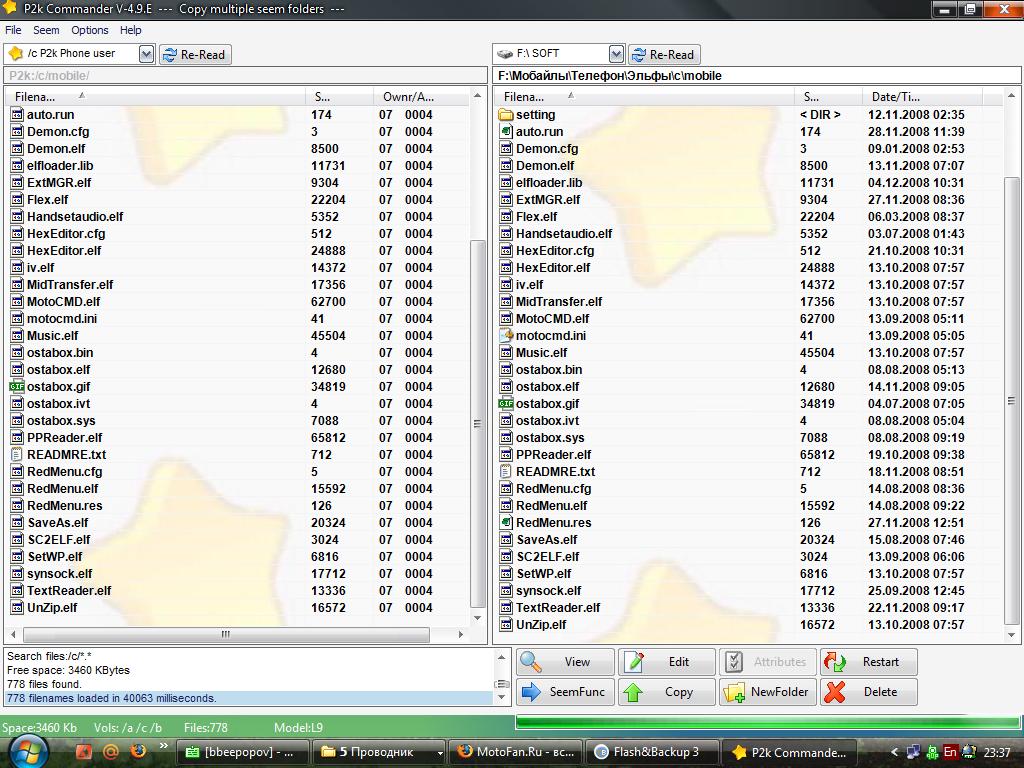
Task: Select the MotoCMD.elf icon in the phone panel
Action: pos(17,302)
